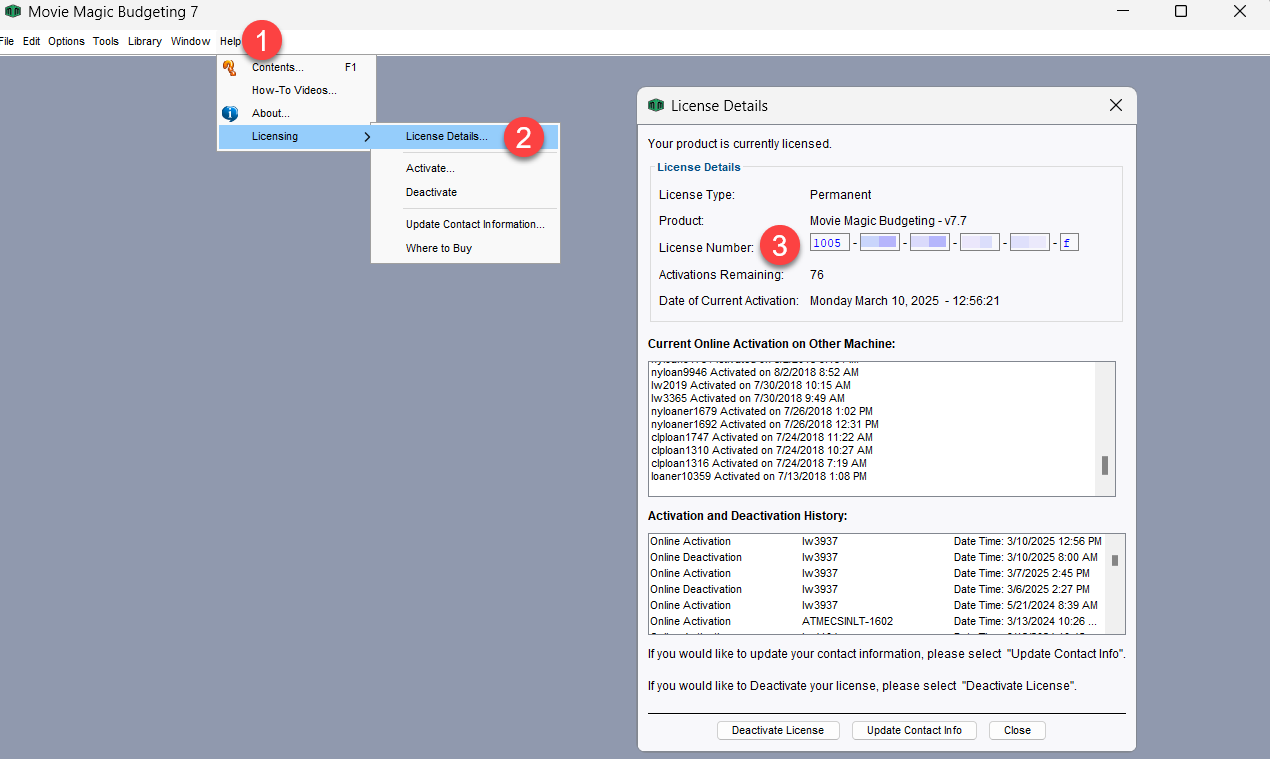This screenshot has width=1270, height=759.
Task: Select the lw3365 Activated on 7/30/2018 row
Action: 871,398
